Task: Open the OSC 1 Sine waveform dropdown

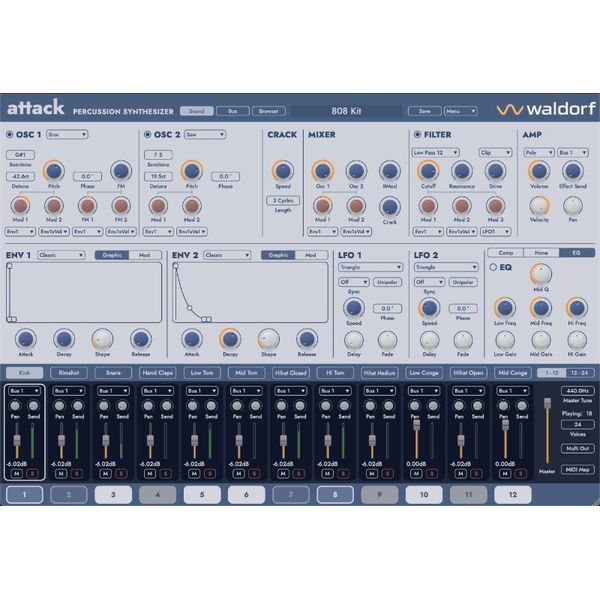Action: (67, 135)
